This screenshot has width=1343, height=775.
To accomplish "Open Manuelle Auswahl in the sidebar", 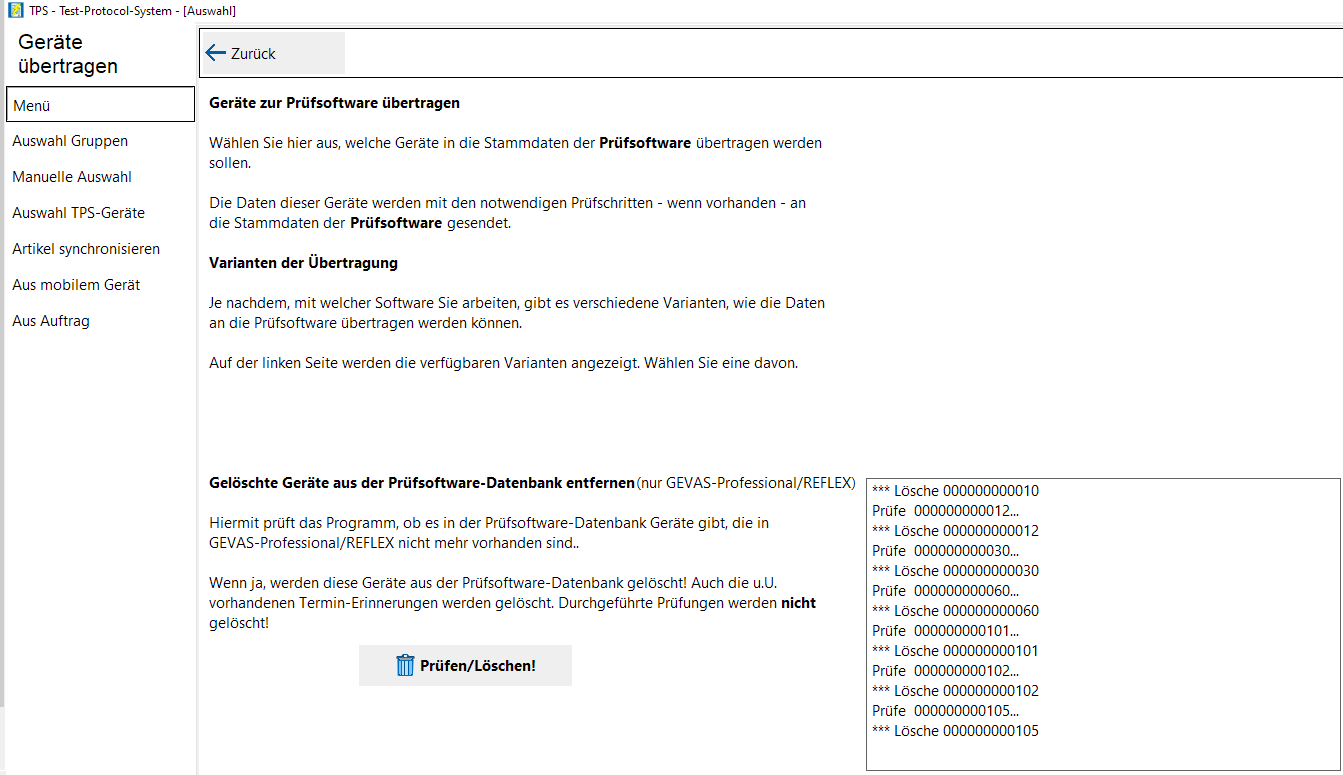I will click(x=72, y=177).
